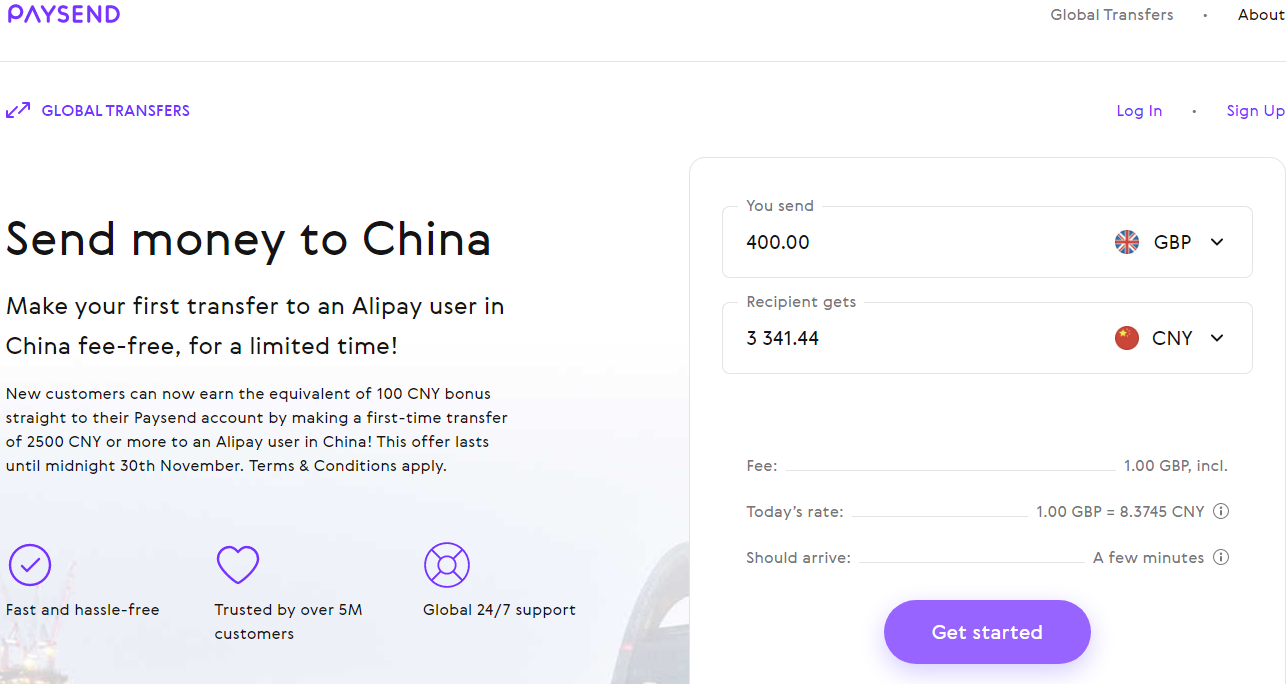
Task: Open the About menu item
Action: 1260,15
